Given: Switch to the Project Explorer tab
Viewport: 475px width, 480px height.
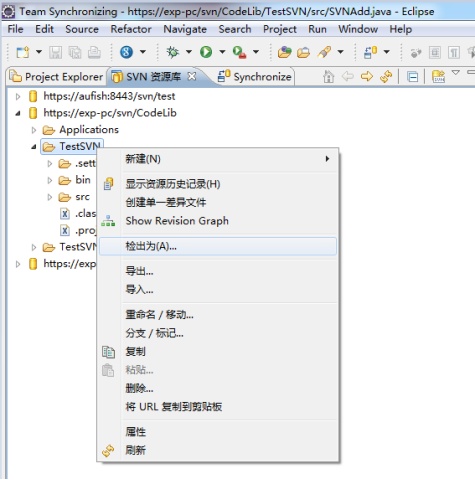Looking at the screenshot, I should 56,77.
